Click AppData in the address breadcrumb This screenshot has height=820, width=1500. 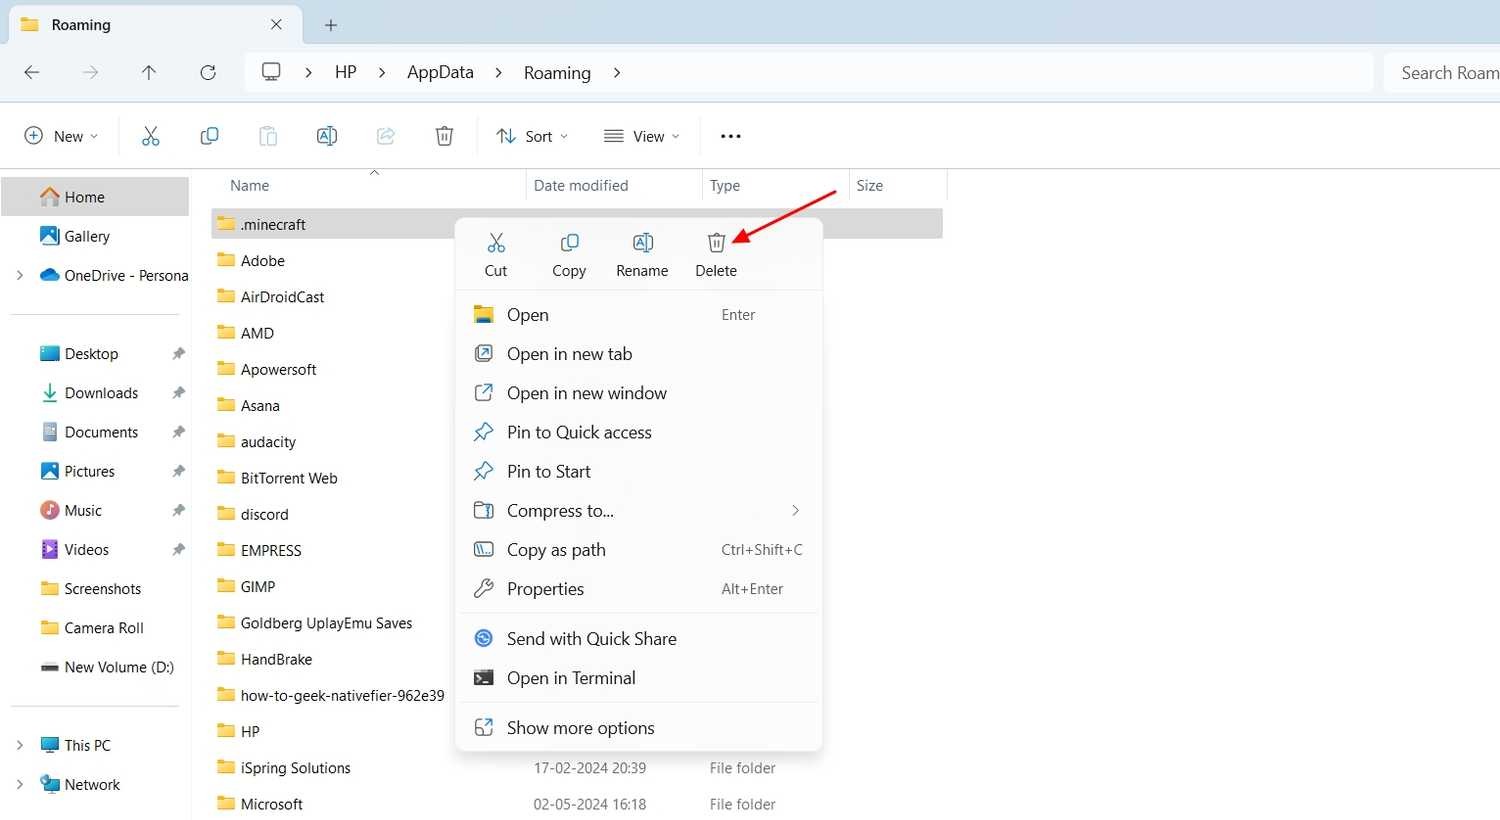coord(440,72)
